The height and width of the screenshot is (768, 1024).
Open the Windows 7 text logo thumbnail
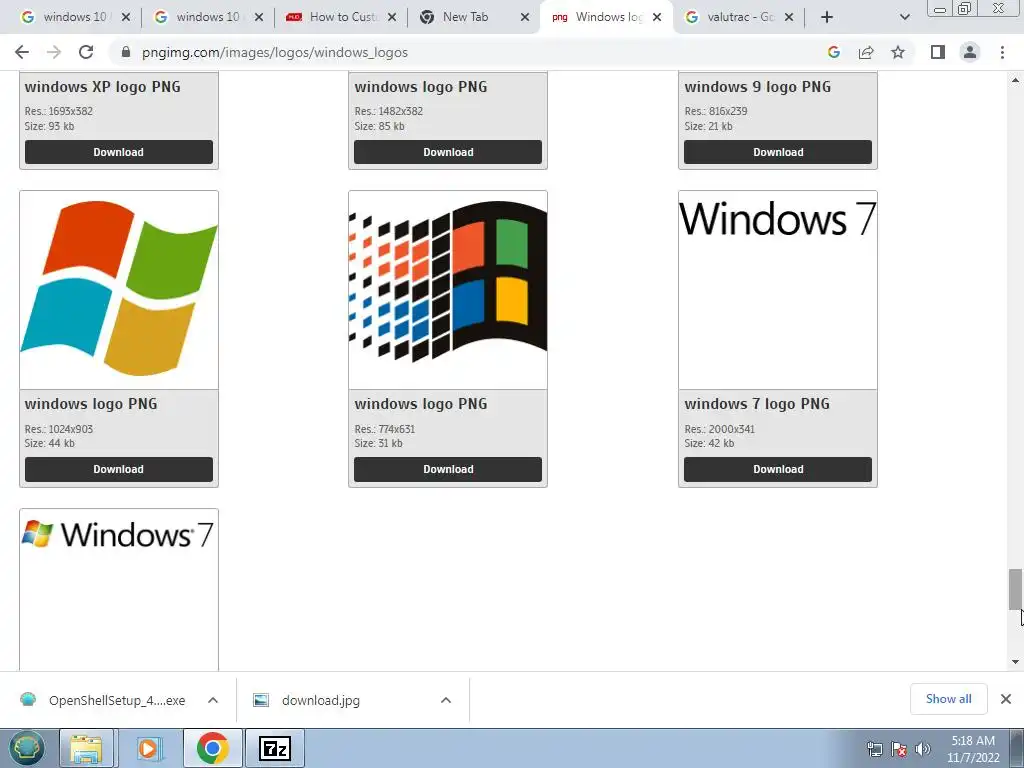(x=778, y=290)
